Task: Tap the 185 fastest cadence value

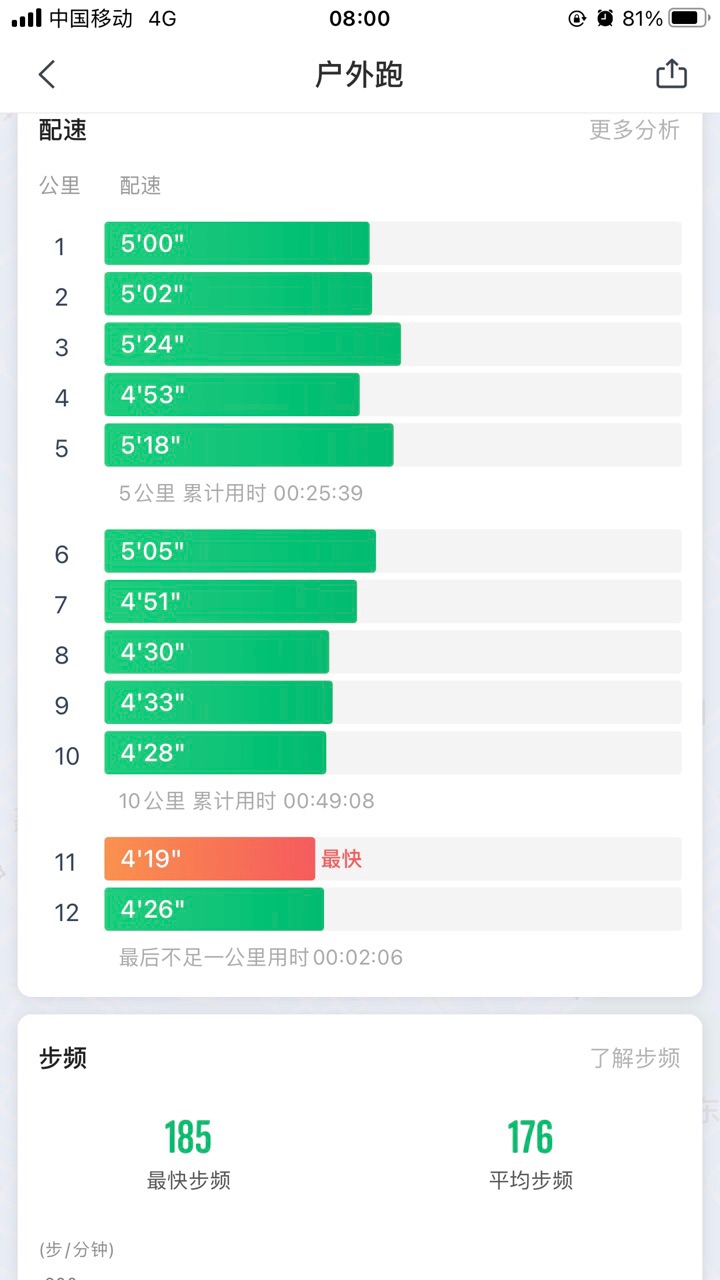Action: tap(188, 1137)
